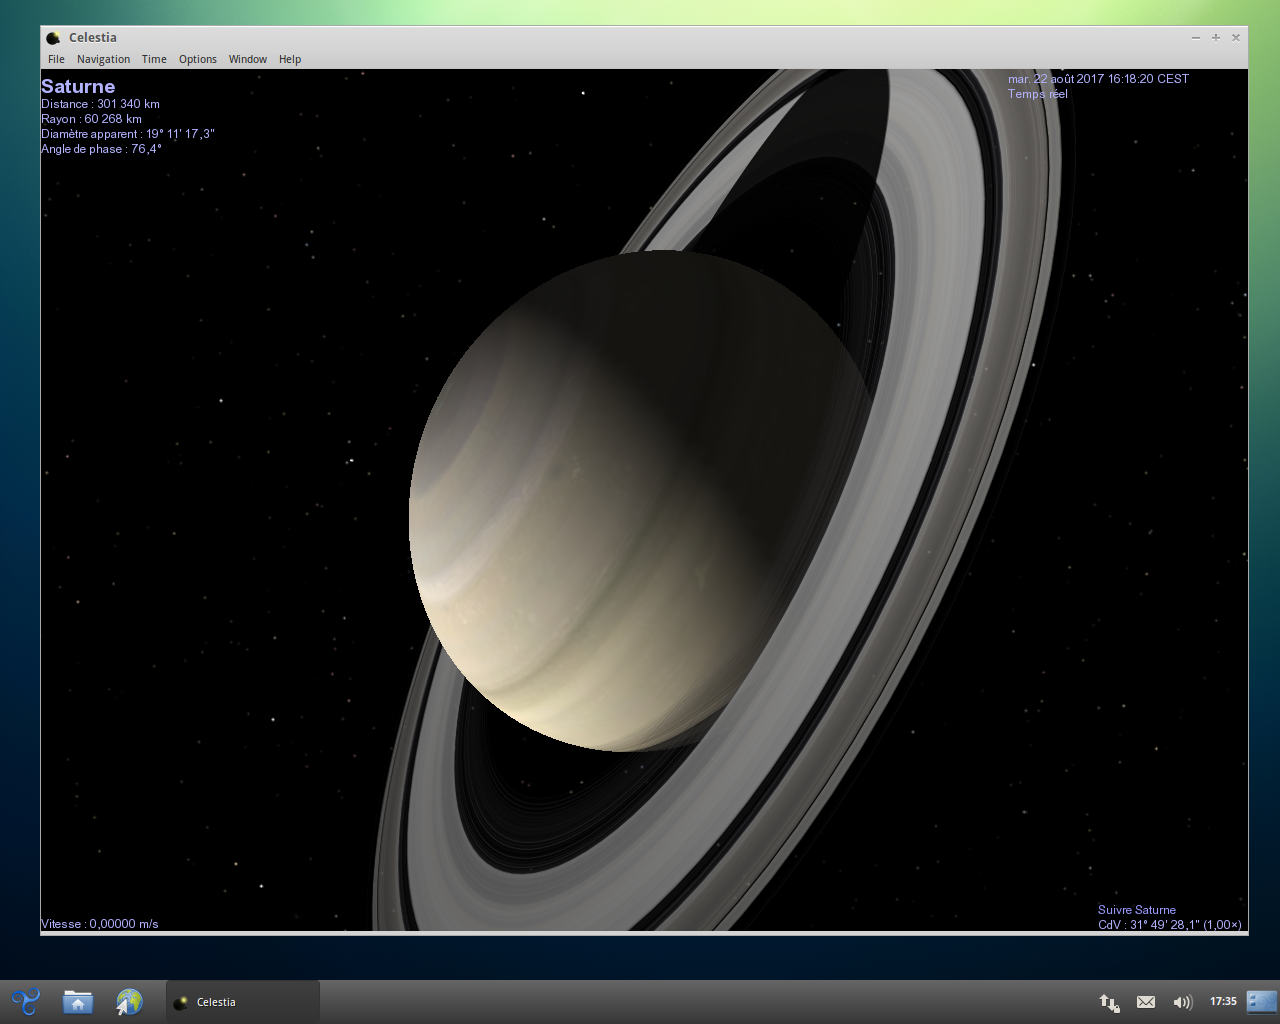Click the 'Rayon : 60 268 km' text
This screenshot has height=1024, width=1280.
pyautogui.click(x=91, y=119)
